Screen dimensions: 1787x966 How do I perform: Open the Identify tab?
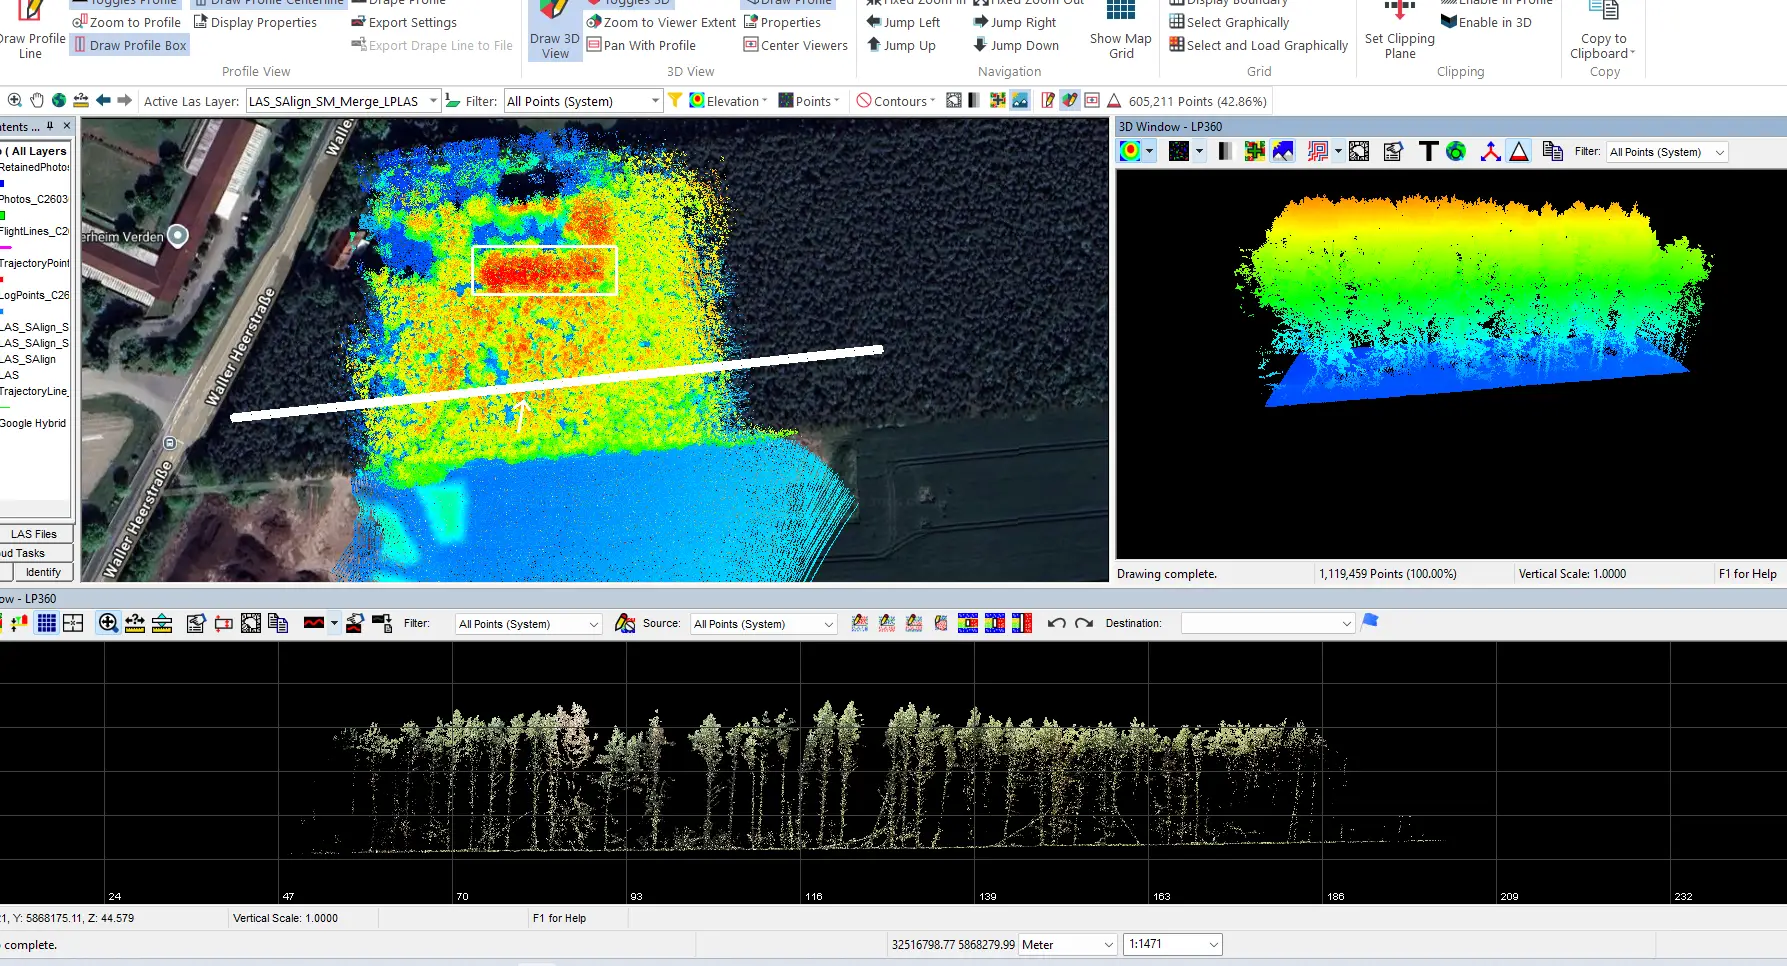[x=43, y=572]
